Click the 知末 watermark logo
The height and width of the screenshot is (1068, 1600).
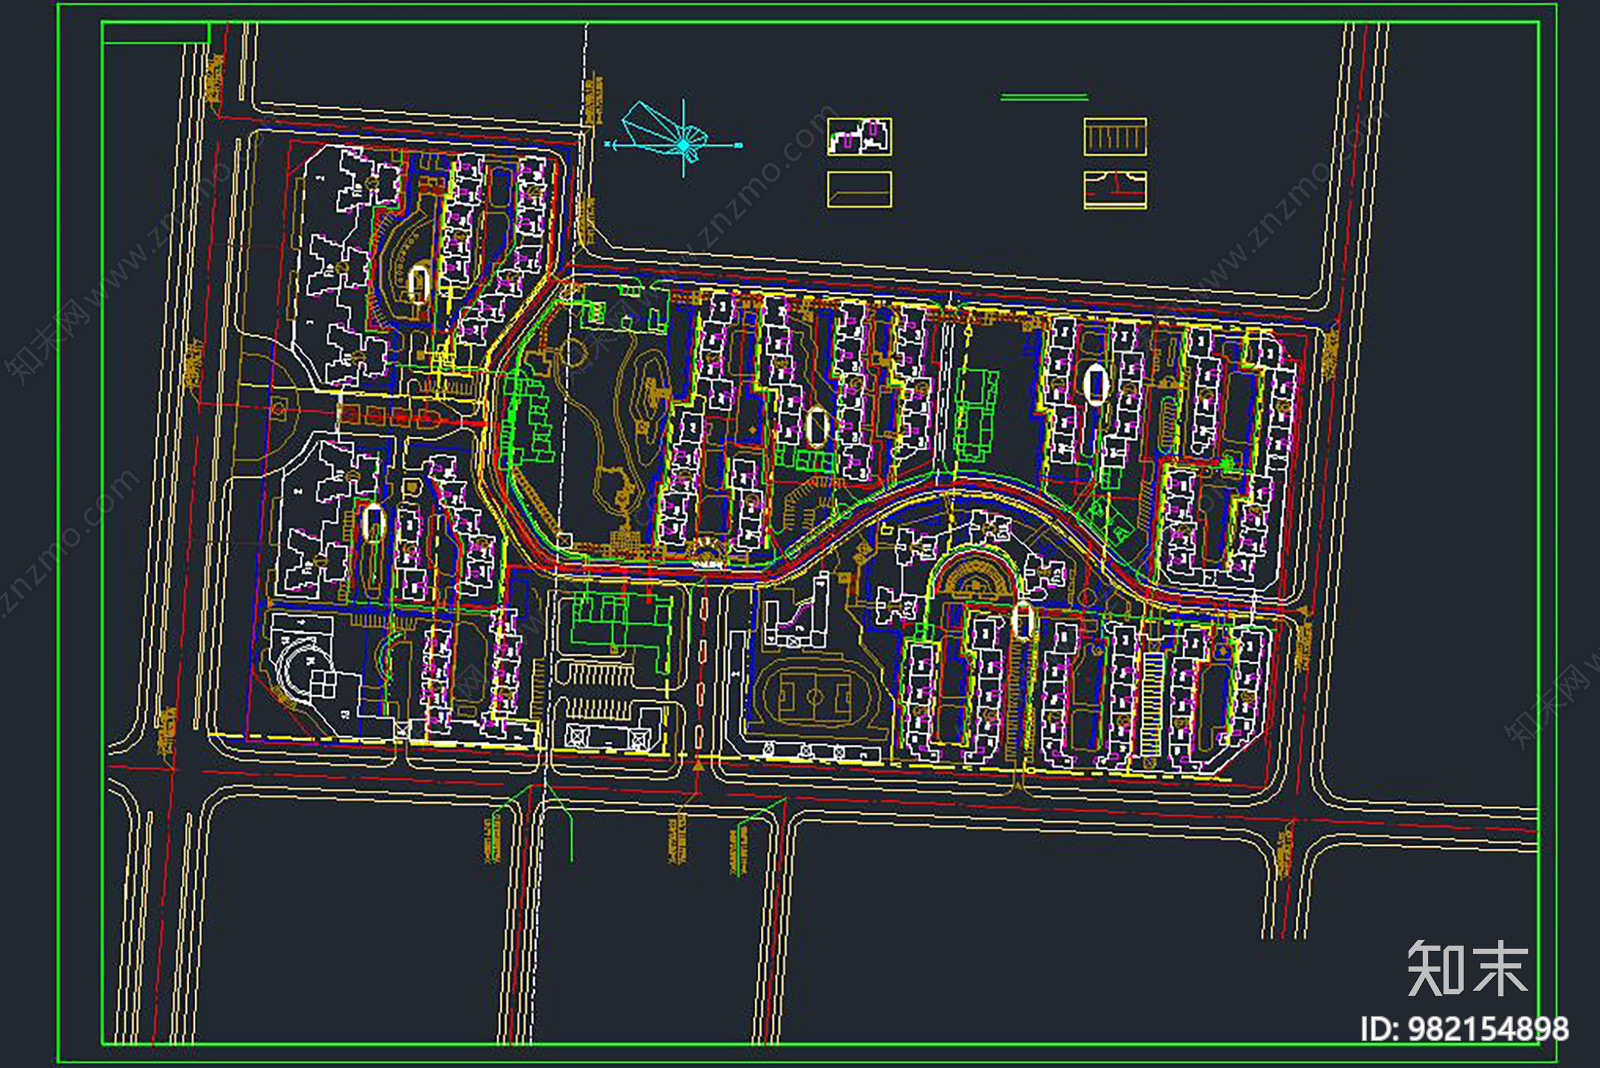pos(1467,968)
